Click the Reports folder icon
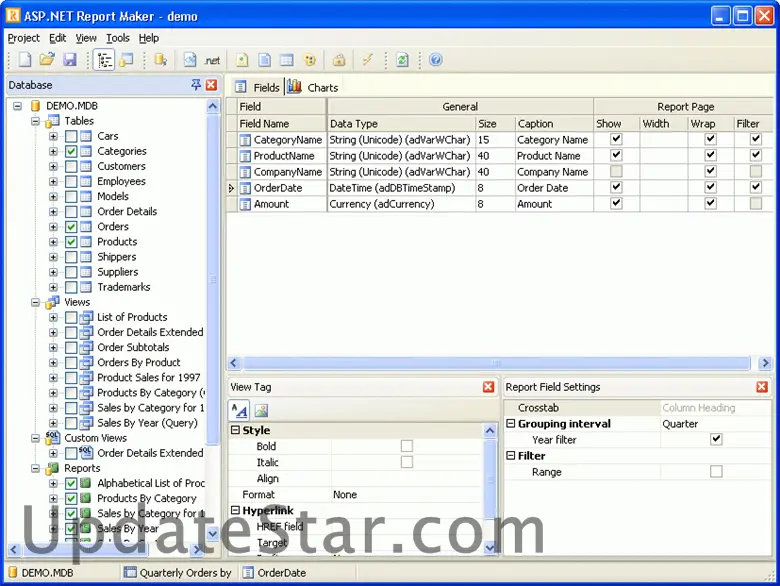The height and width of the screenshot is (586, 780). click(53, 468)
